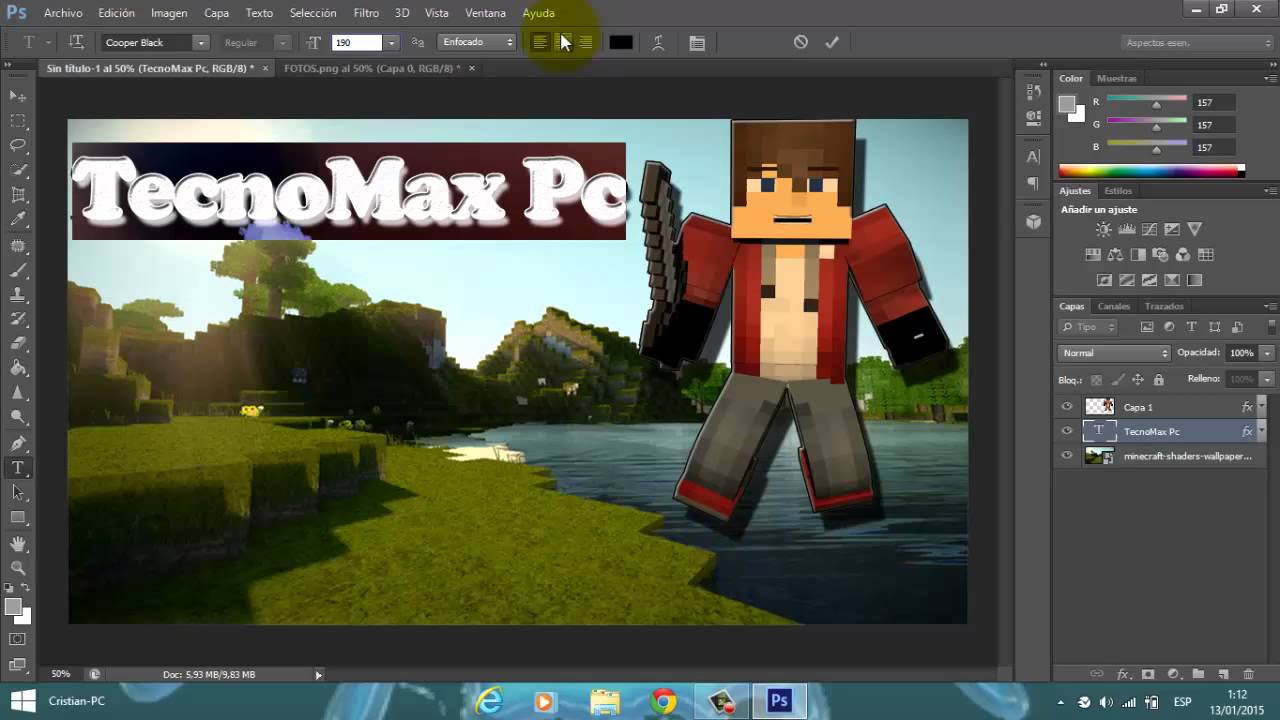
Task: Switch to the Canales tab
Action: (1114, 306)
